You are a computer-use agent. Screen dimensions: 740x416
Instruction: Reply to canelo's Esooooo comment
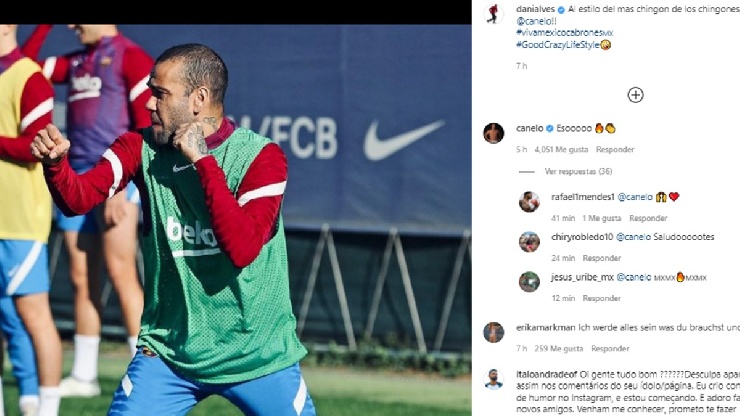[614, 150]
